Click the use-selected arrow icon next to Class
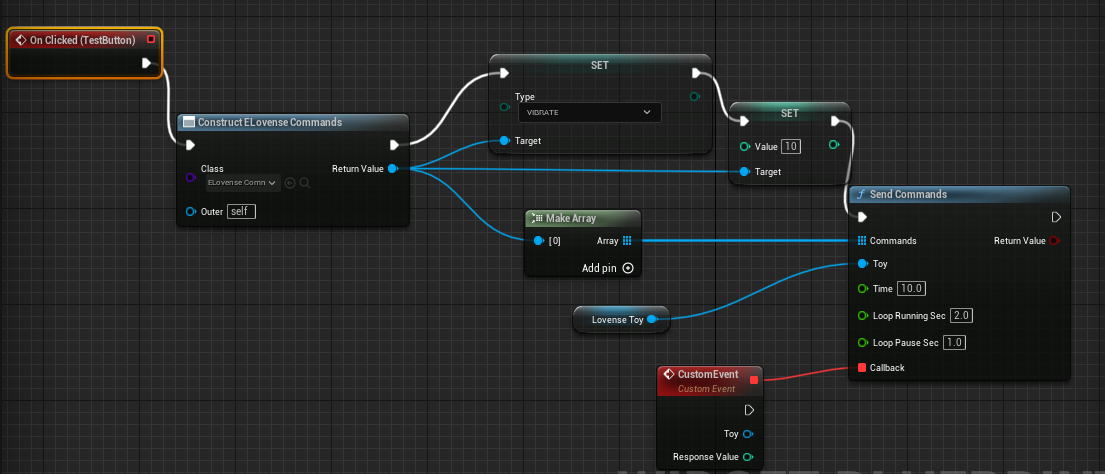 click(290, 183)
